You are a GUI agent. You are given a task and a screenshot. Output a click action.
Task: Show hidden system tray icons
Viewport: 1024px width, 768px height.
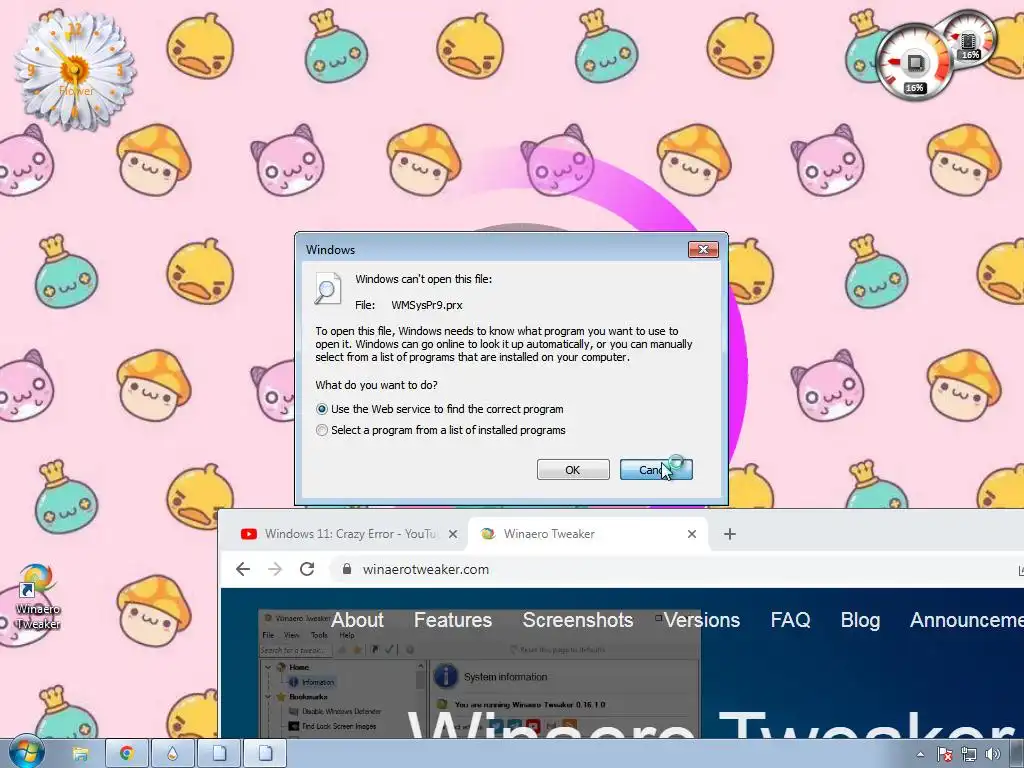click(920, 754)
